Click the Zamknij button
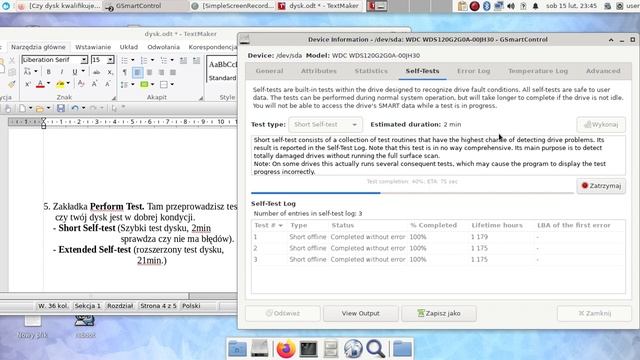 [595, 313]
